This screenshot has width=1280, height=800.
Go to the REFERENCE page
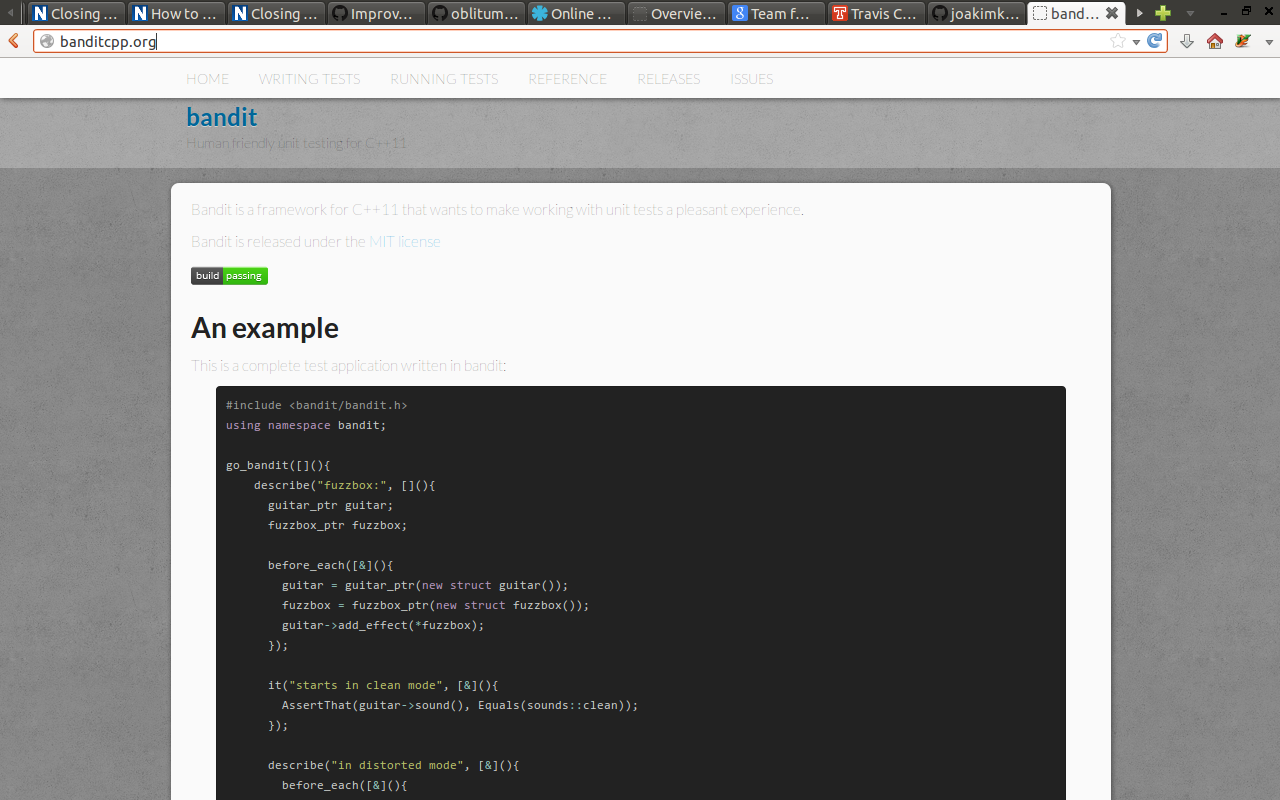pos(567,79)
